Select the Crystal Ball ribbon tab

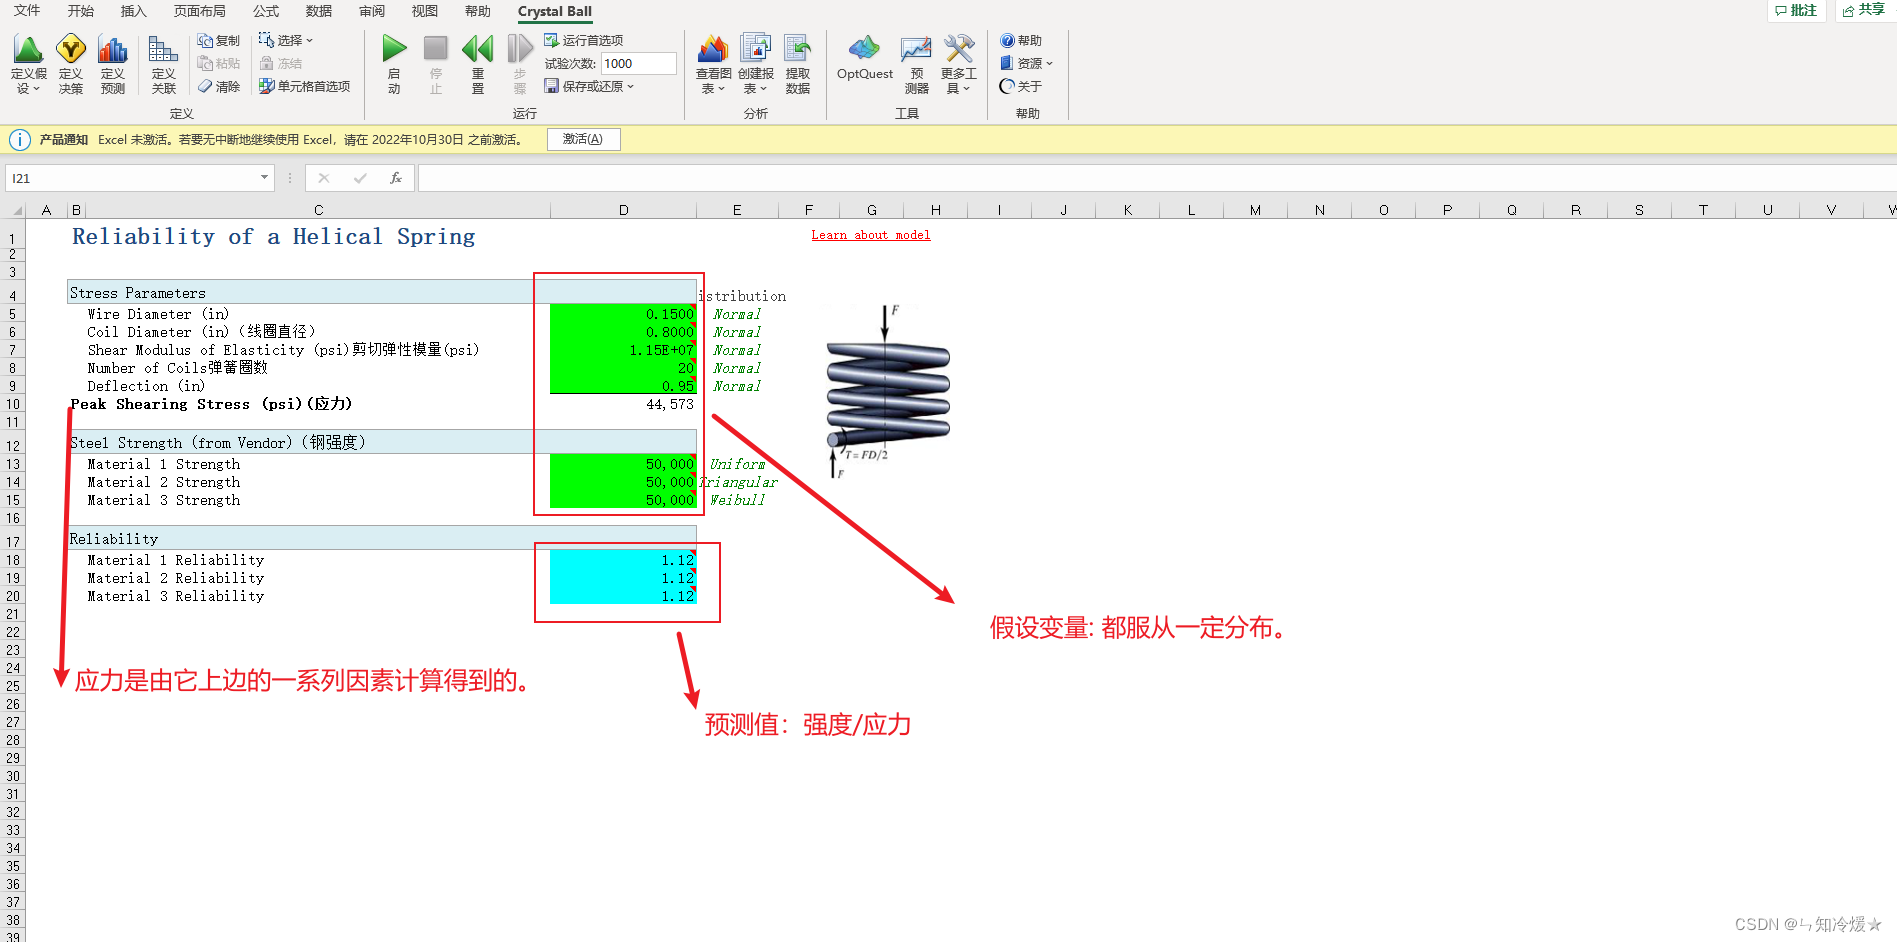[x=555, y=12]
